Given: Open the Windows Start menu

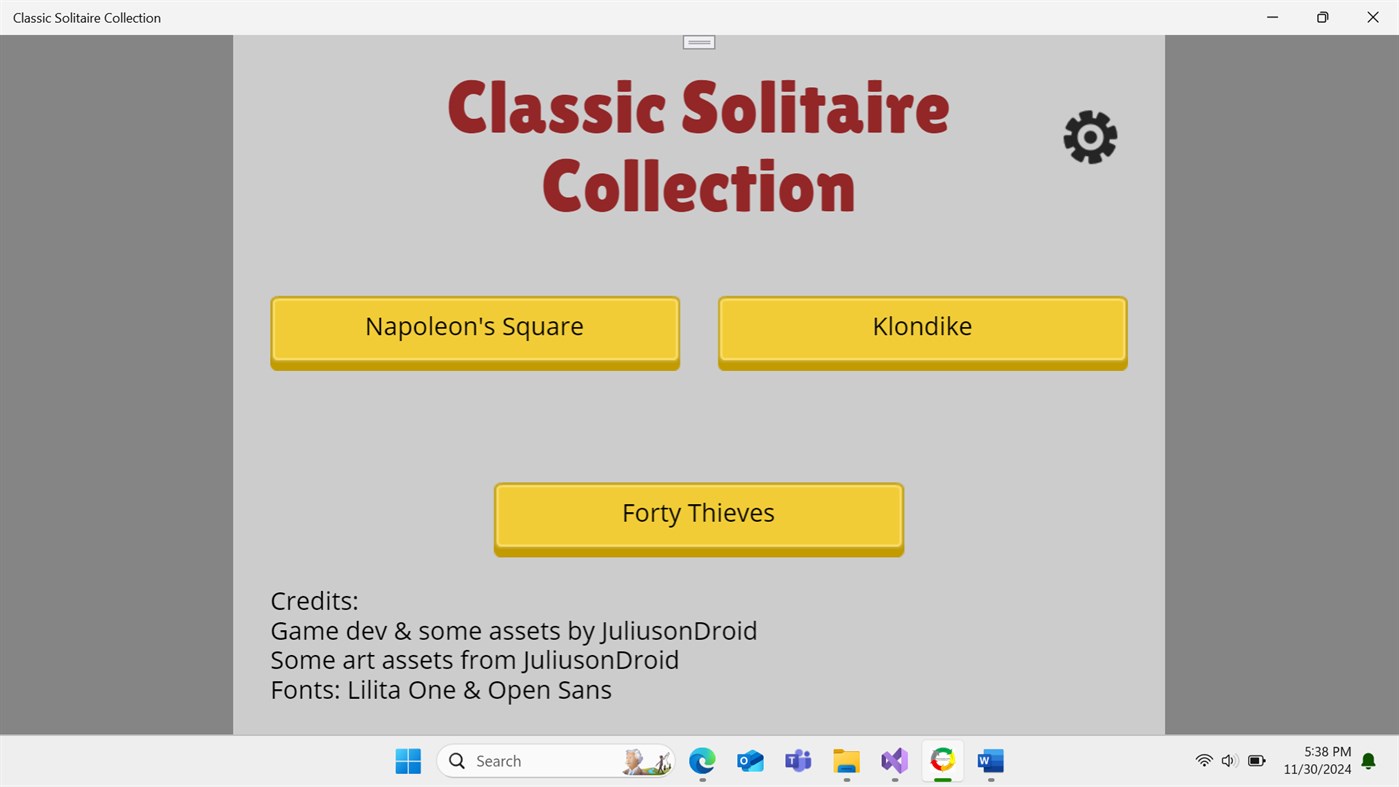Looking at the screenshot, I should pyautogui.click(x=408, y=760).
